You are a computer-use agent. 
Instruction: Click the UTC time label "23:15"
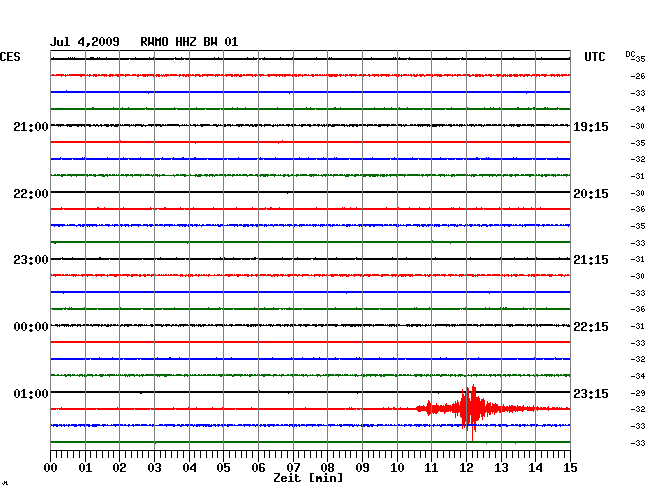591,393
